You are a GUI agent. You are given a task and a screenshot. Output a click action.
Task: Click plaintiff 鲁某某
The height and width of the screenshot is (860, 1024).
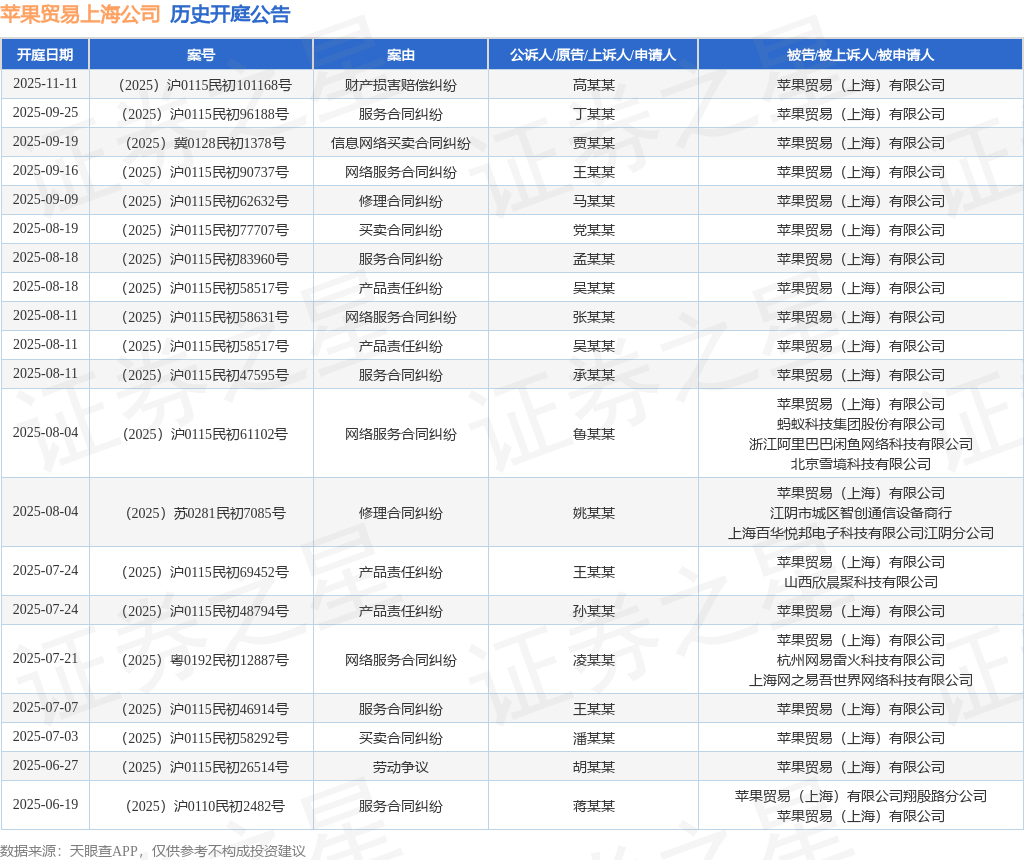(x=594, y=434)
